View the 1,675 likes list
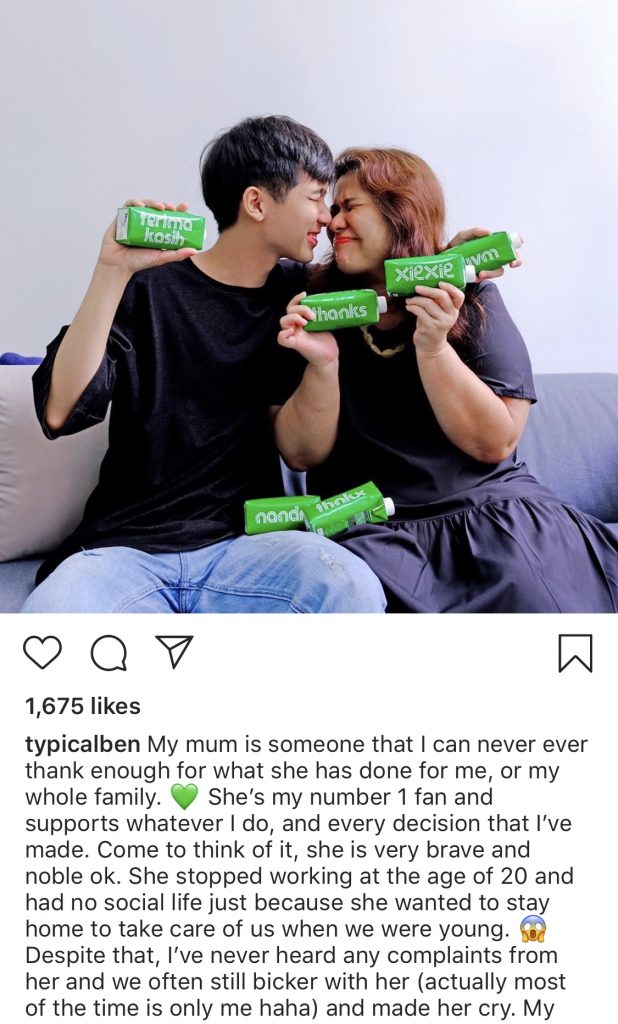 click(83, 706)
